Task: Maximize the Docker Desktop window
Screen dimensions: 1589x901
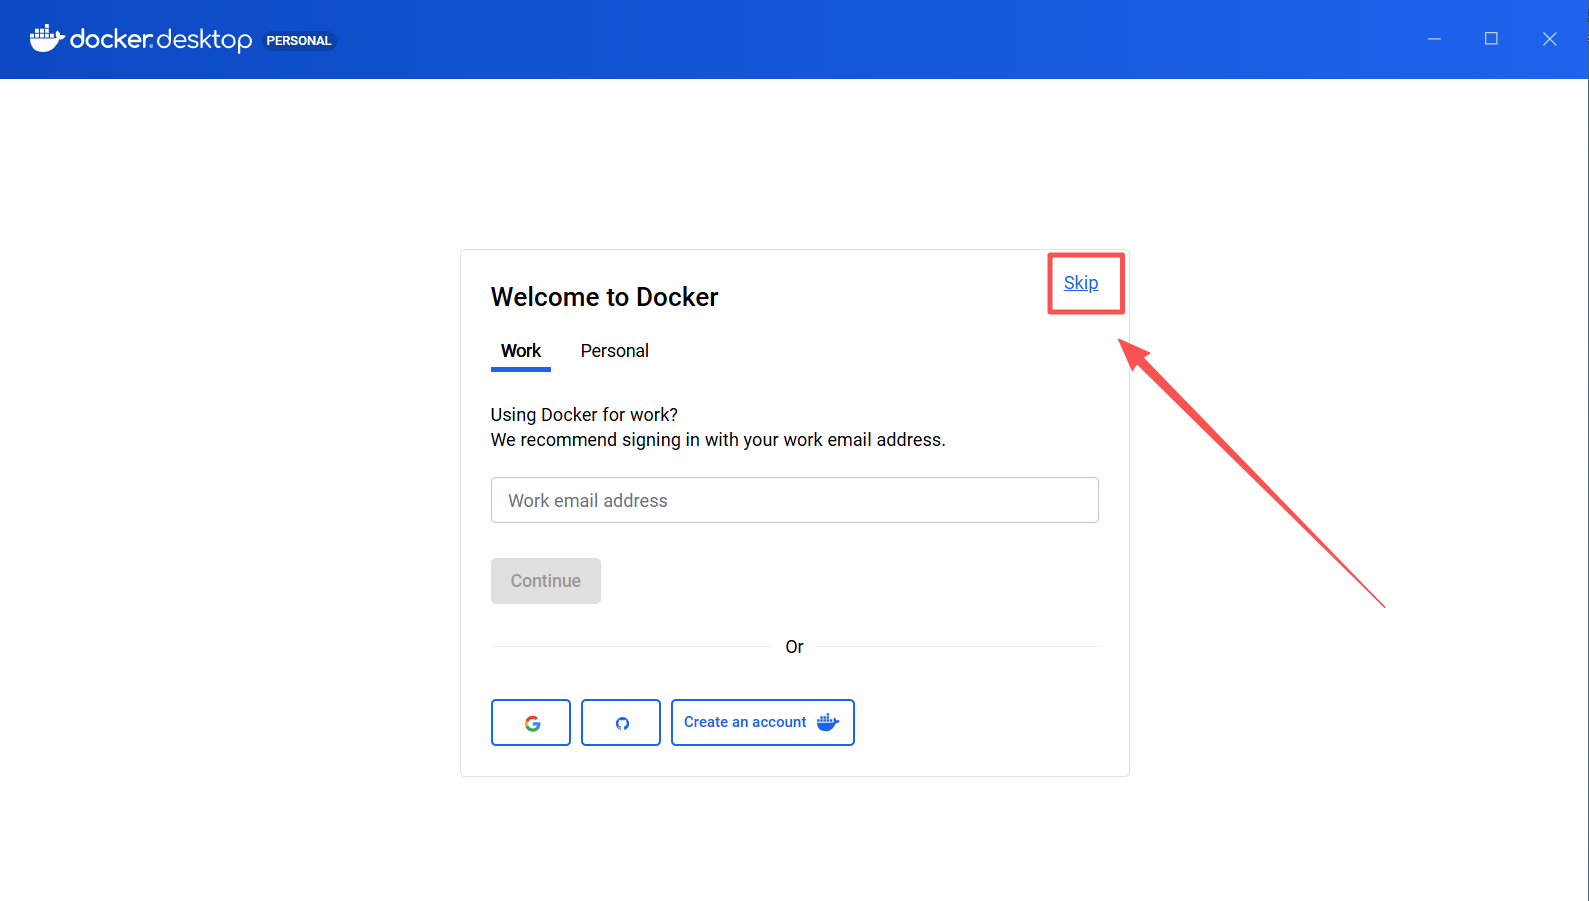Action: (1491, 39)
